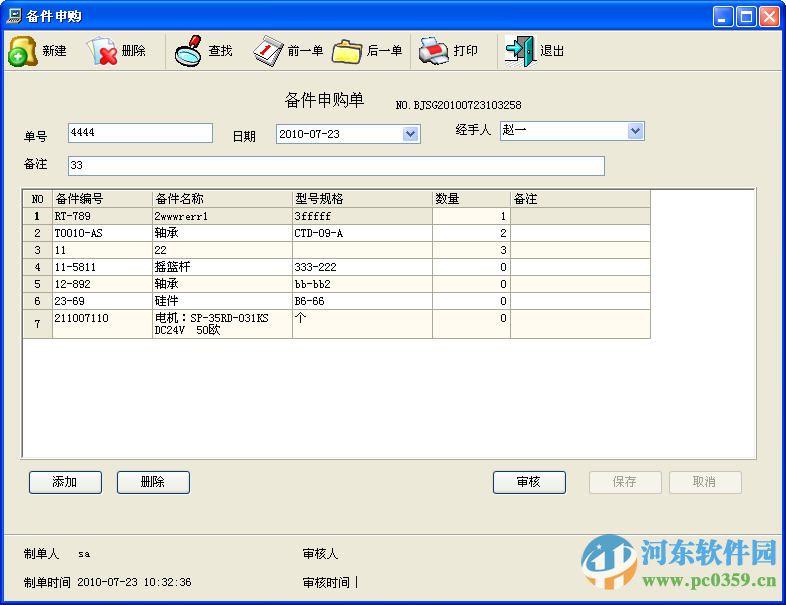Click the 审核 (Audit) button
The height and width of the screenshot is (605, 786).
click(x=529, y=482)
